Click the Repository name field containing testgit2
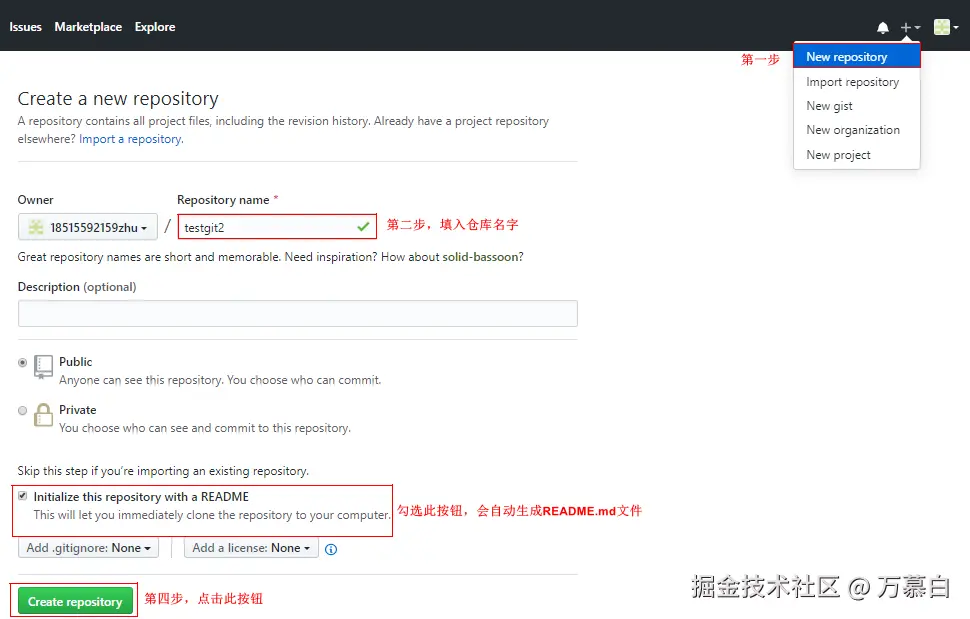 click(x=277, y=227)
